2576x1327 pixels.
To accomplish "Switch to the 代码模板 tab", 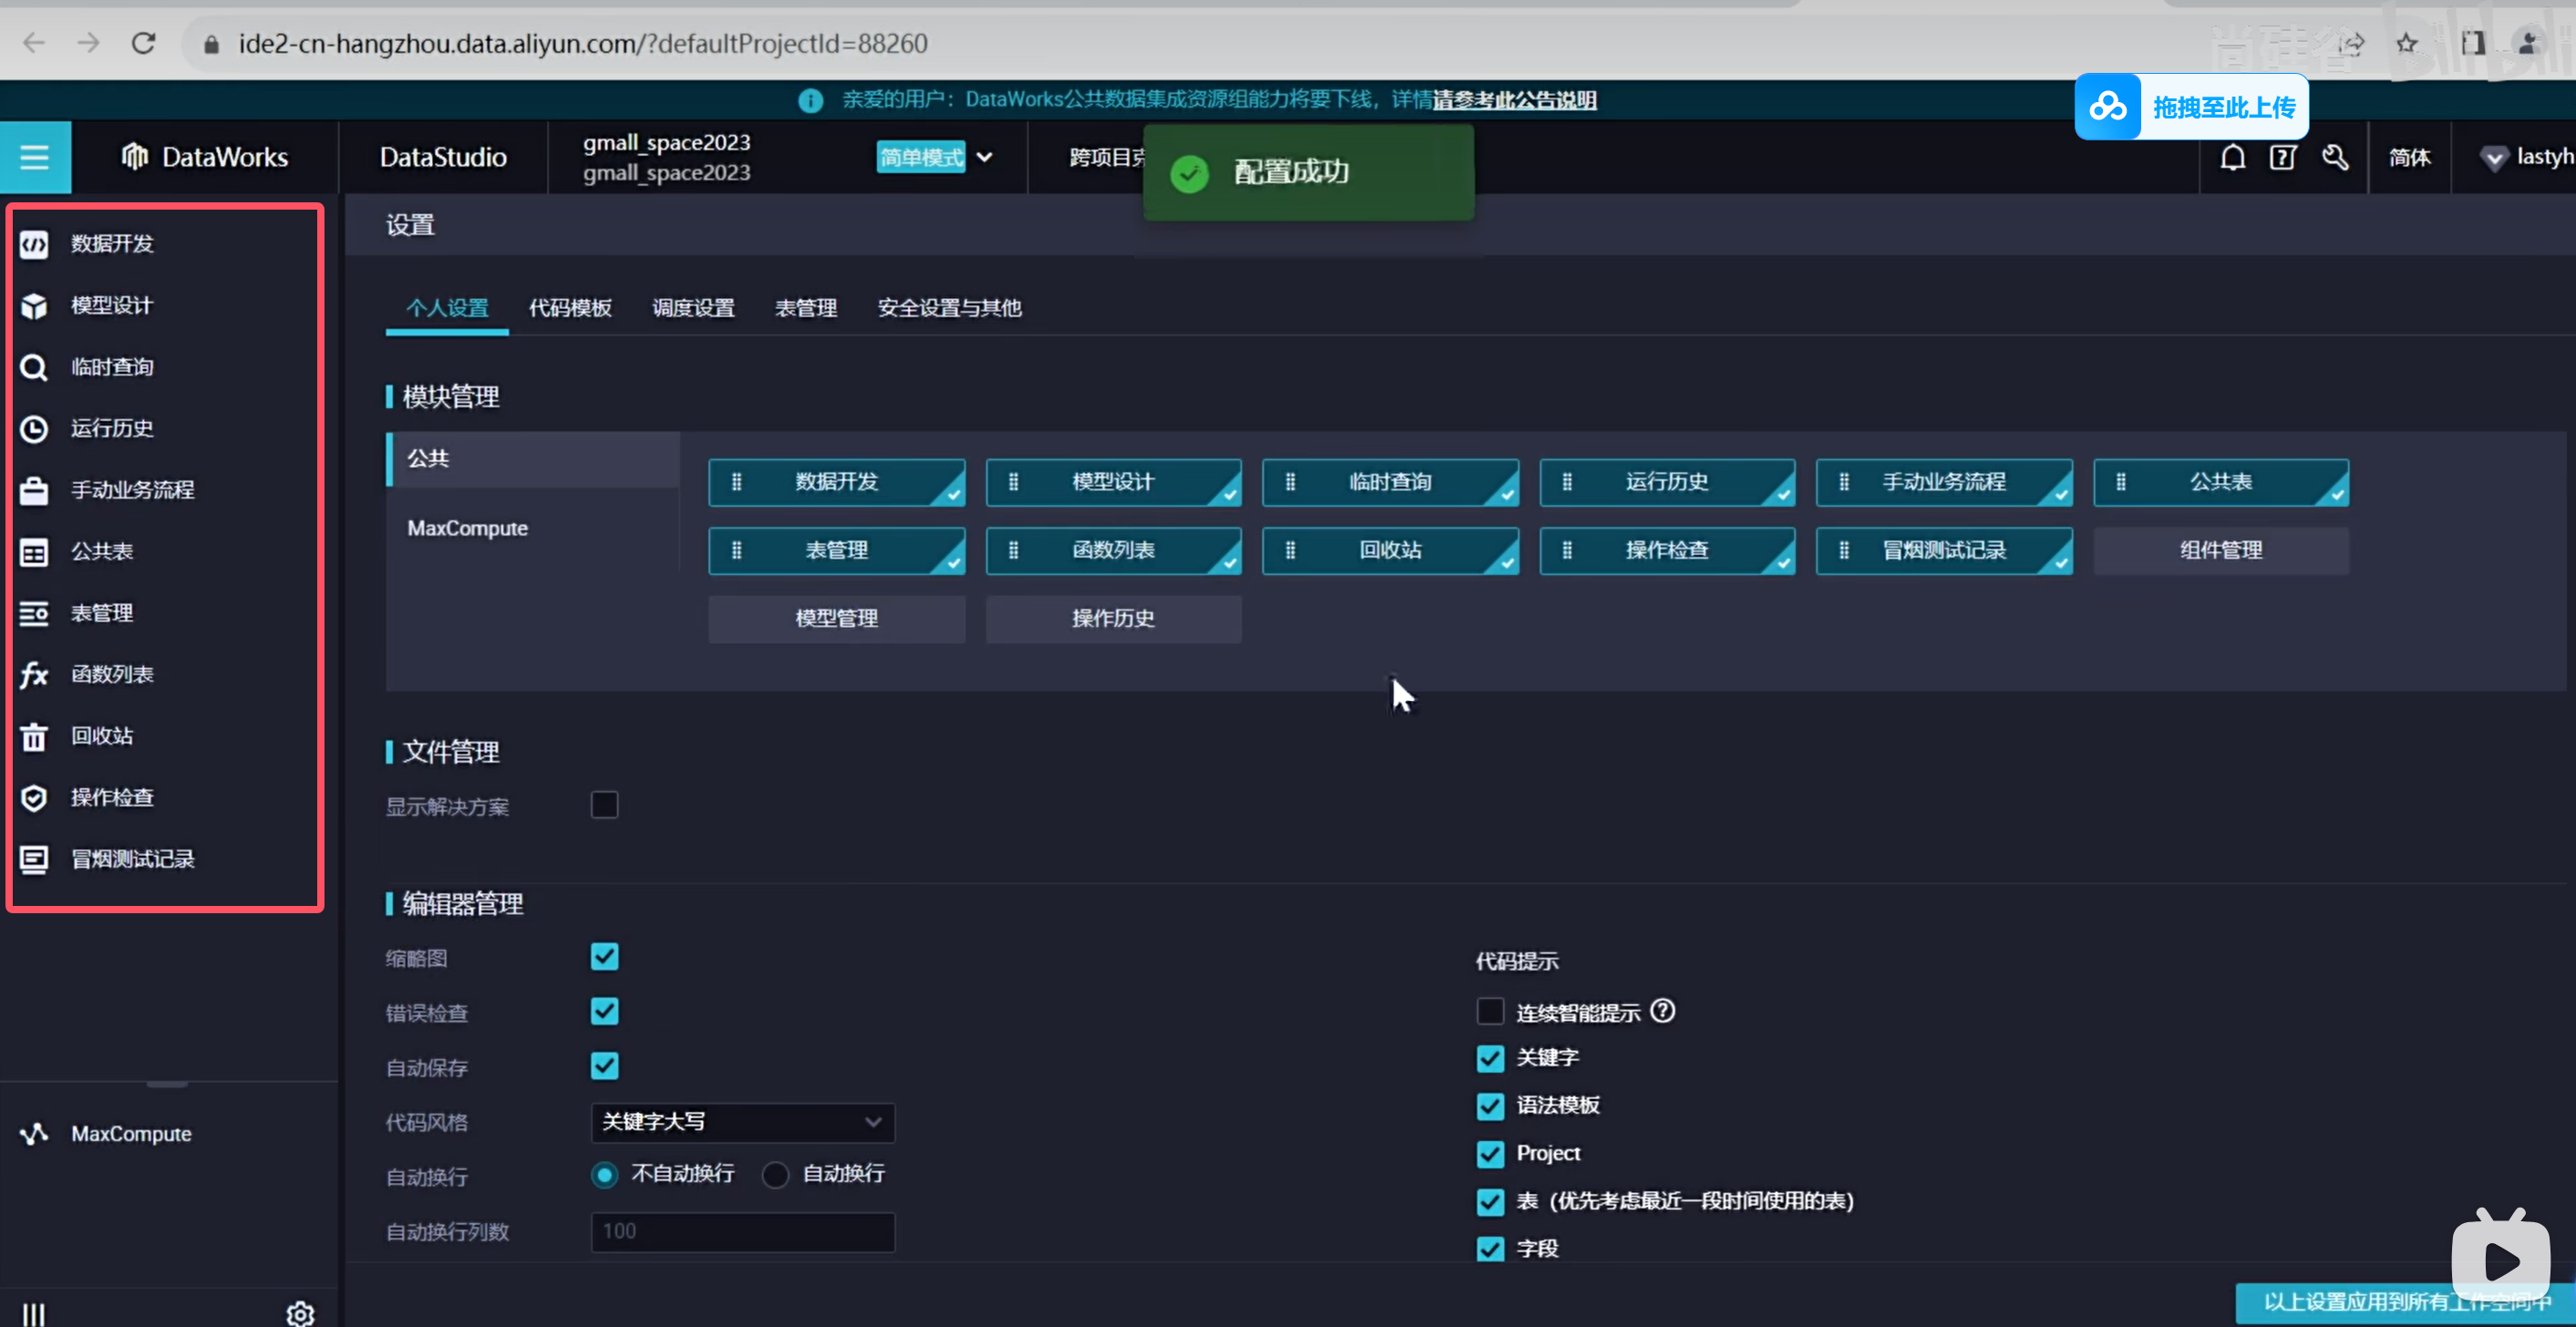I will tap(570, 308).
